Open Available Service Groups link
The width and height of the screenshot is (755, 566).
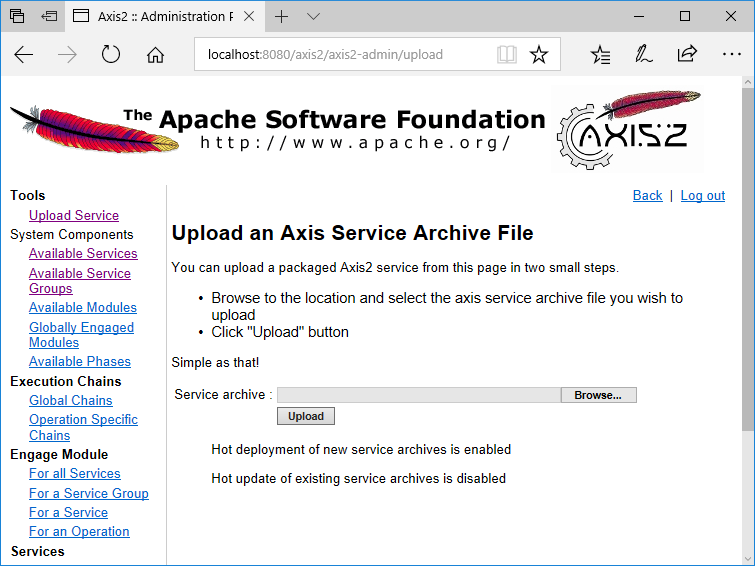(x=79, y=281)
